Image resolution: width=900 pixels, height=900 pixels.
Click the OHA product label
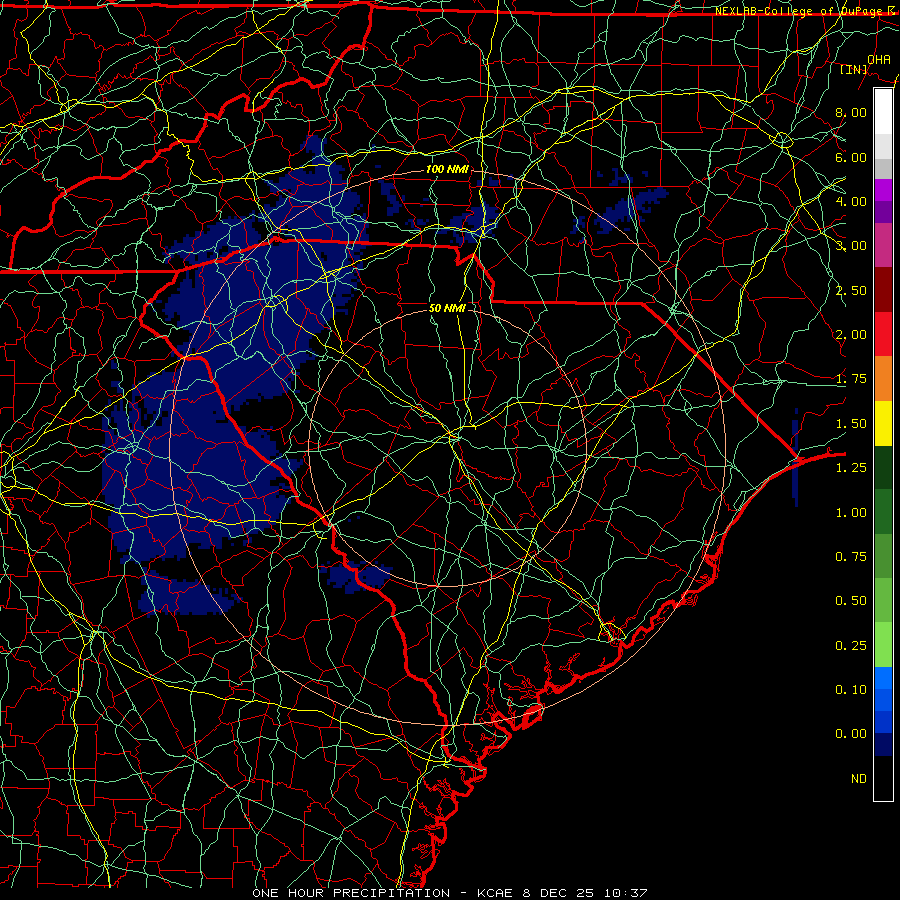tap(879, 59)
